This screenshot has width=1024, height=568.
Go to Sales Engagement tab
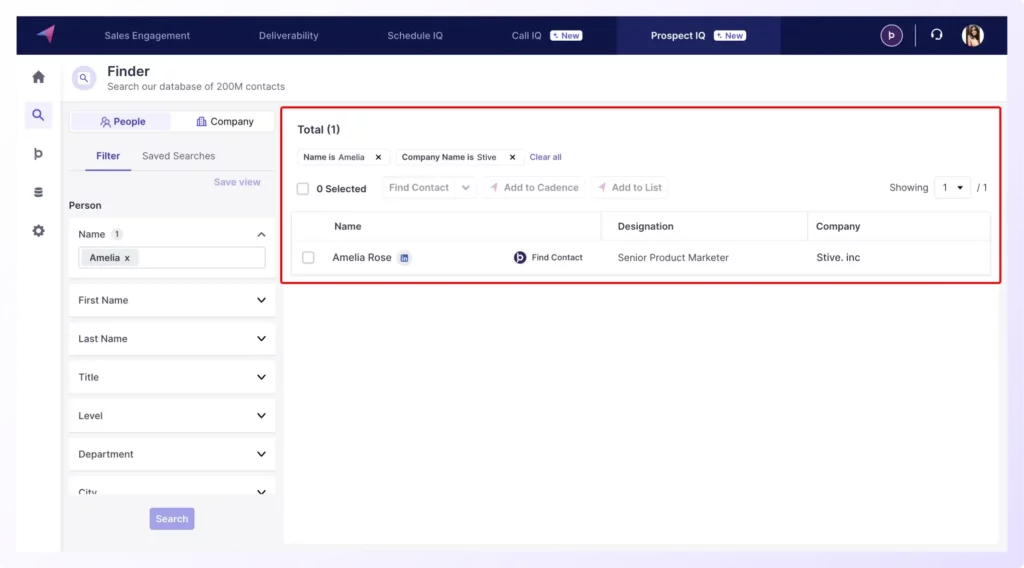[147, 36]
